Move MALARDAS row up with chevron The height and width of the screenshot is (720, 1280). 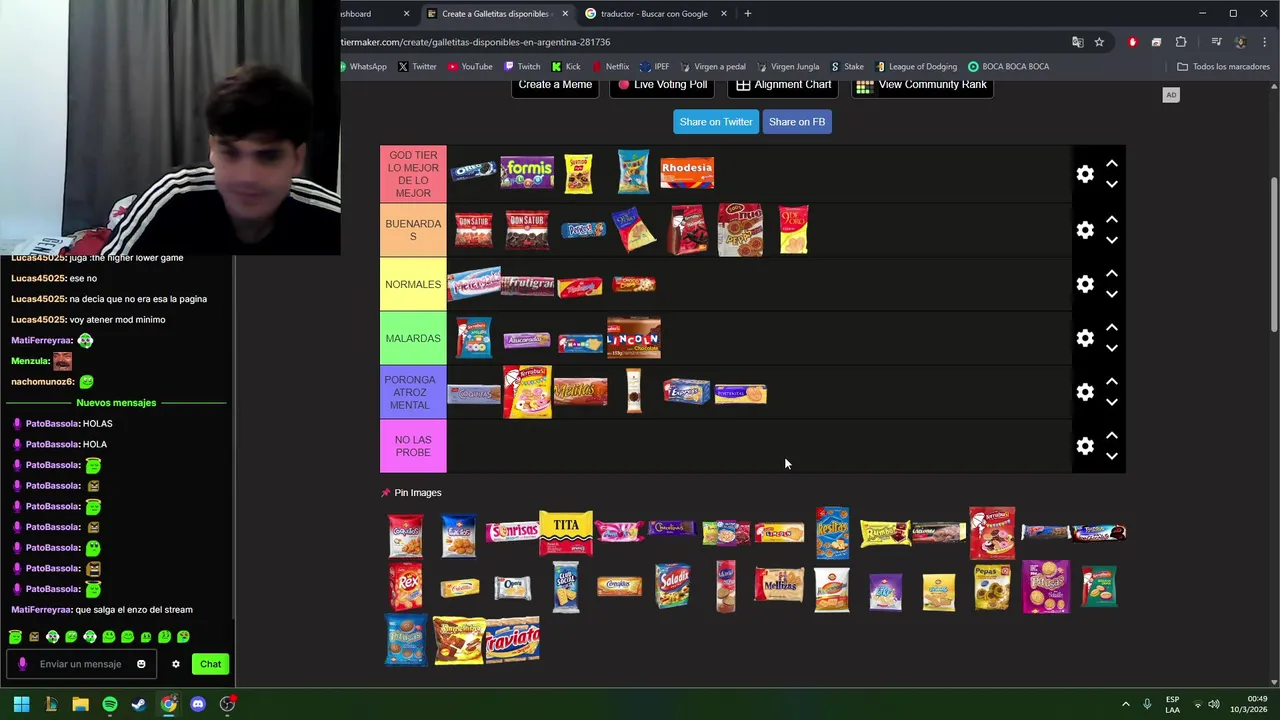(1111, 327)
